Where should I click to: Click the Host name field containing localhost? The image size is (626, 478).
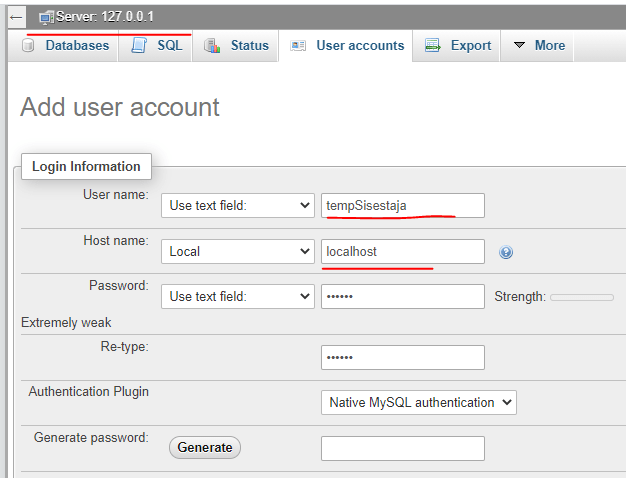point(402,251)
